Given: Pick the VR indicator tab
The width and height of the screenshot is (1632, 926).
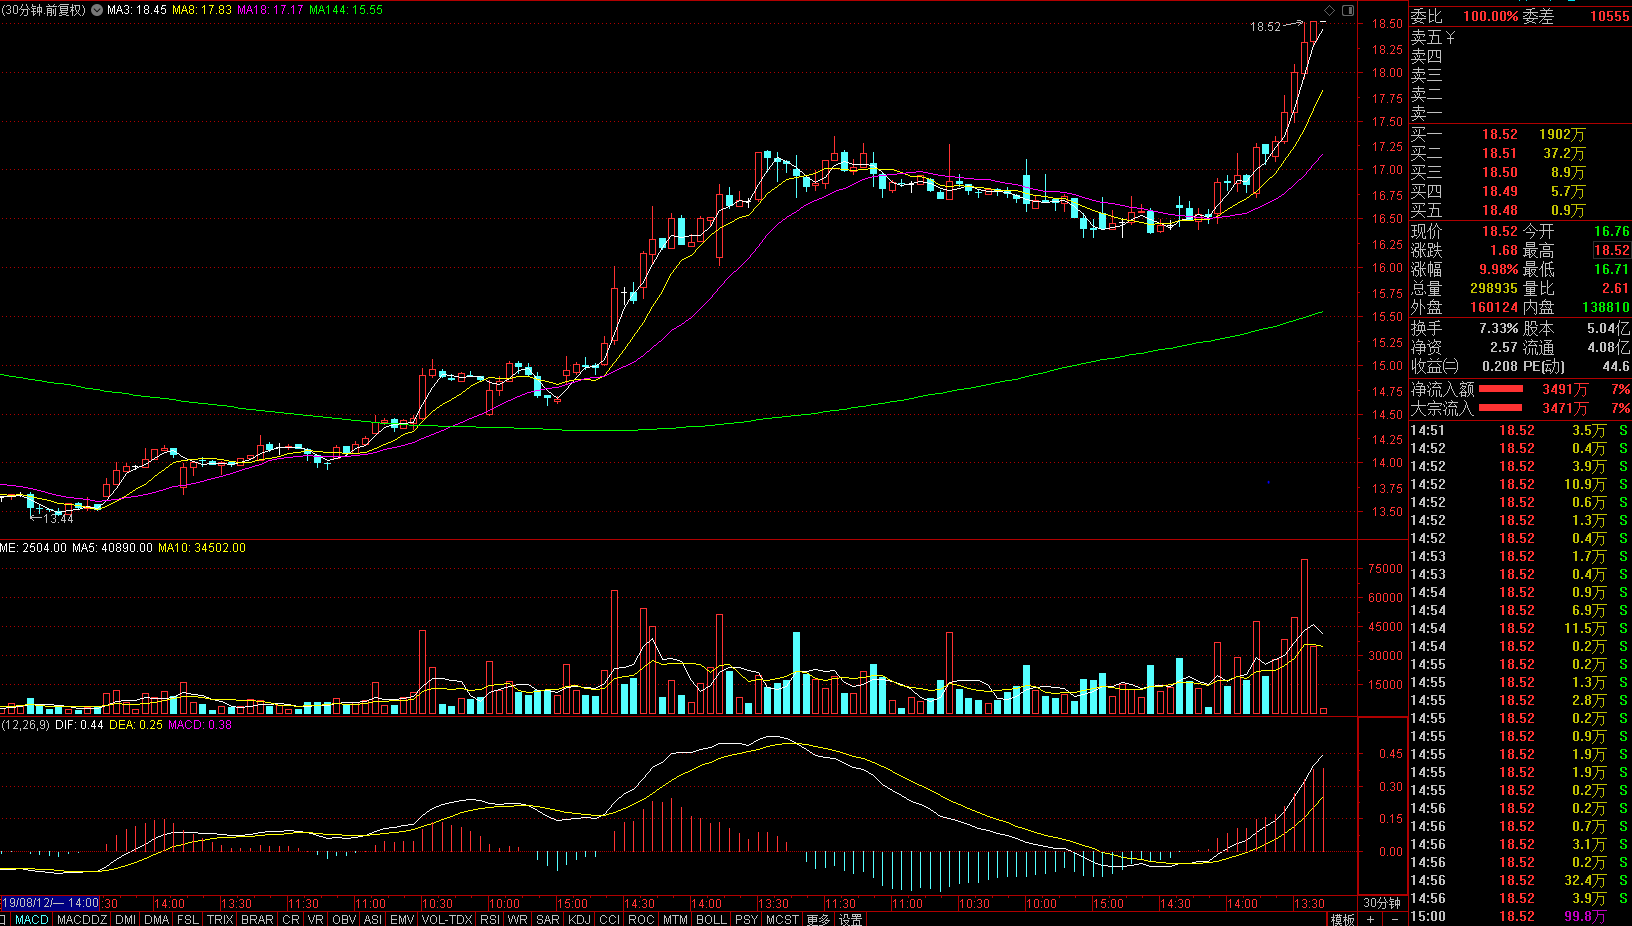Looking at the screenshot, I should pyautogui.click(x=316, y=919).
